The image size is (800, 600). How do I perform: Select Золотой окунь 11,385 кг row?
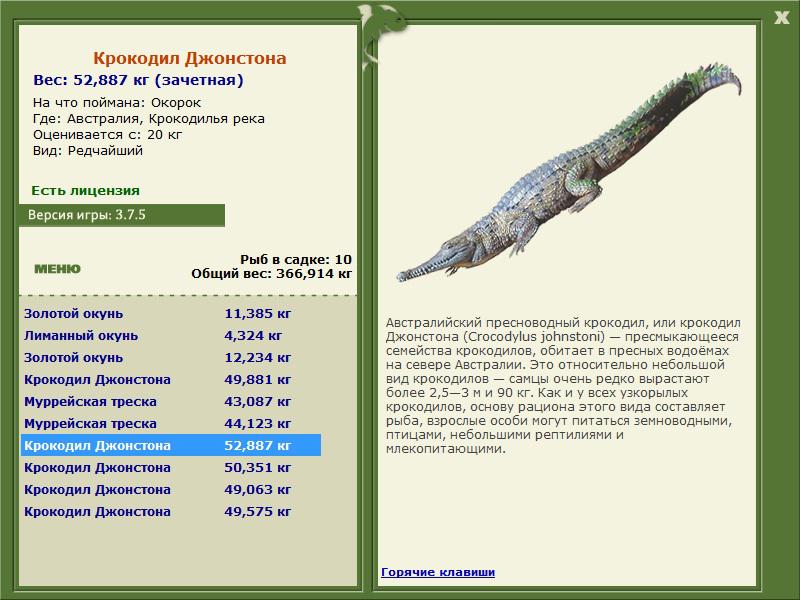(x=171, y=313)
